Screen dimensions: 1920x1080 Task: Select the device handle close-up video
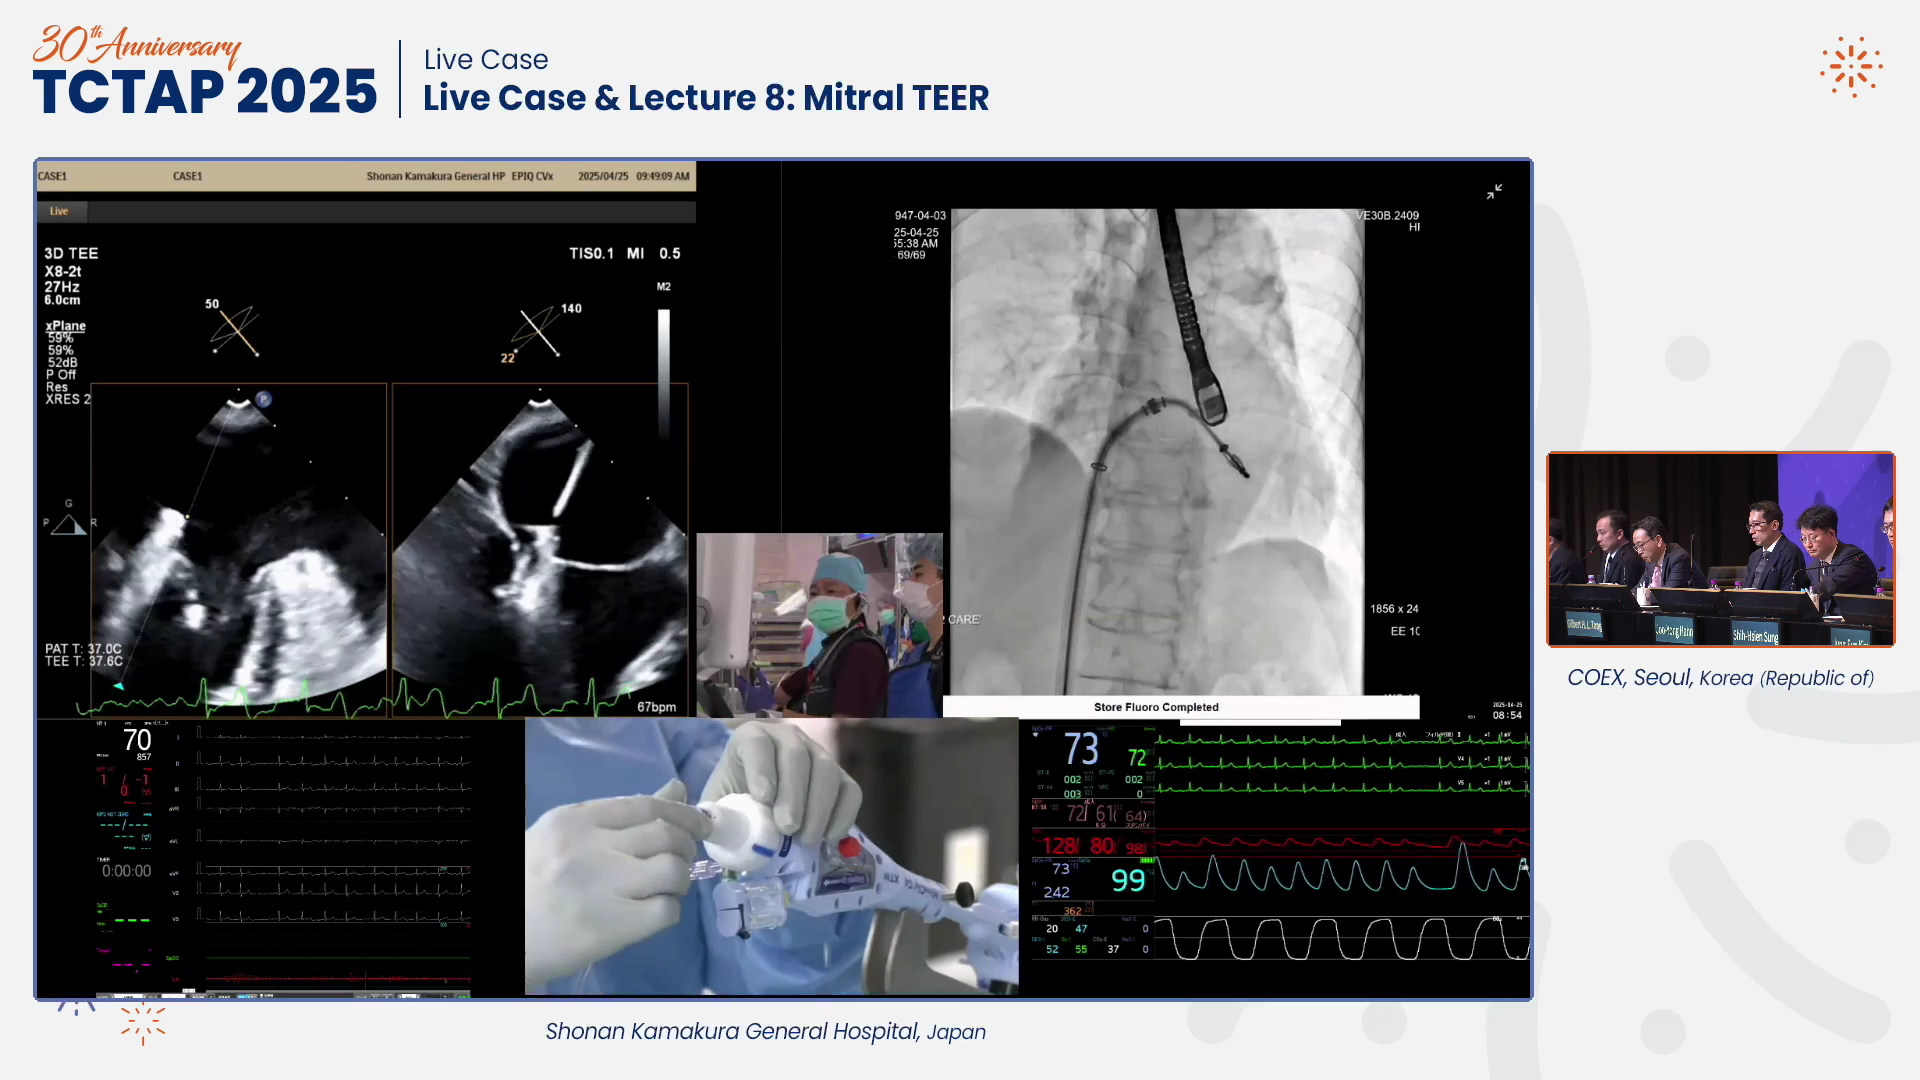pos(771,856)
